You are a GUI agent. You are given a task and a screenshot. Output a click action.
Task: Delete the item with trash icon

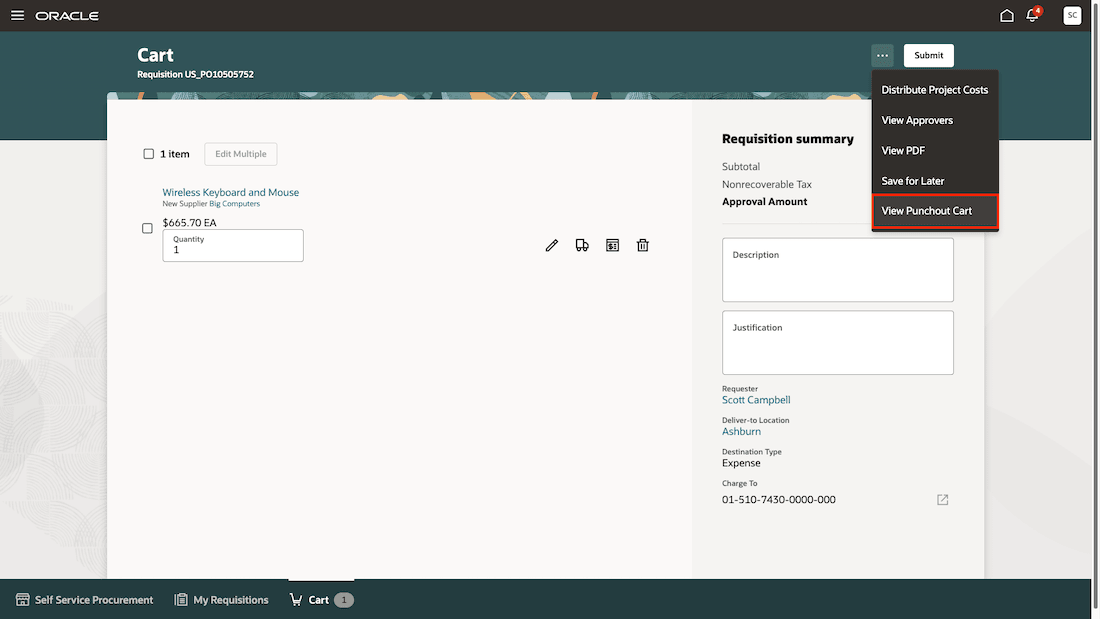click(643, 246)
